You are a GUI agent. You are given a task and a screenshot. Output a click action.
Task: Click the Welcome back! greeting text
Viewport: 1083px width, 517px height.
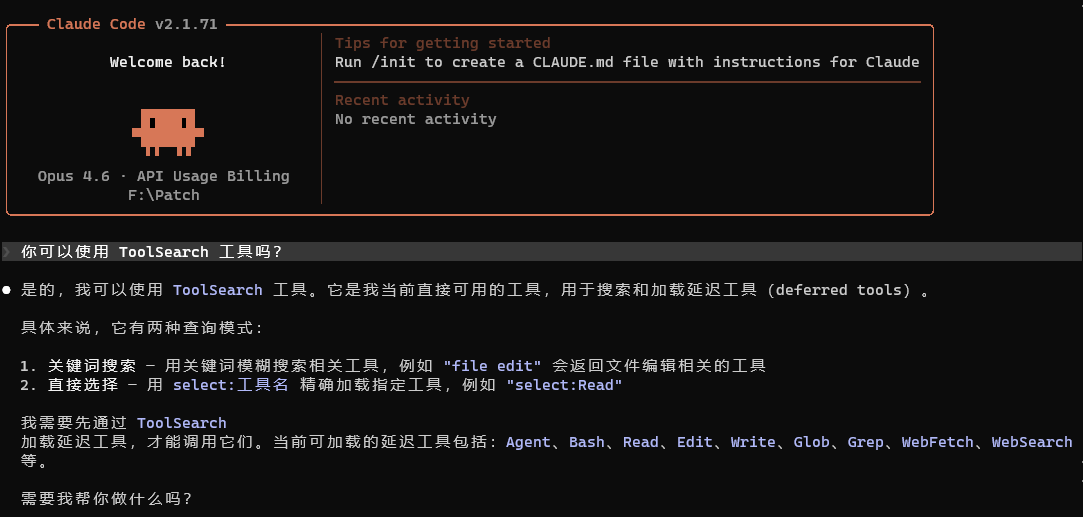pyautogui.click(x=168, y=62)
